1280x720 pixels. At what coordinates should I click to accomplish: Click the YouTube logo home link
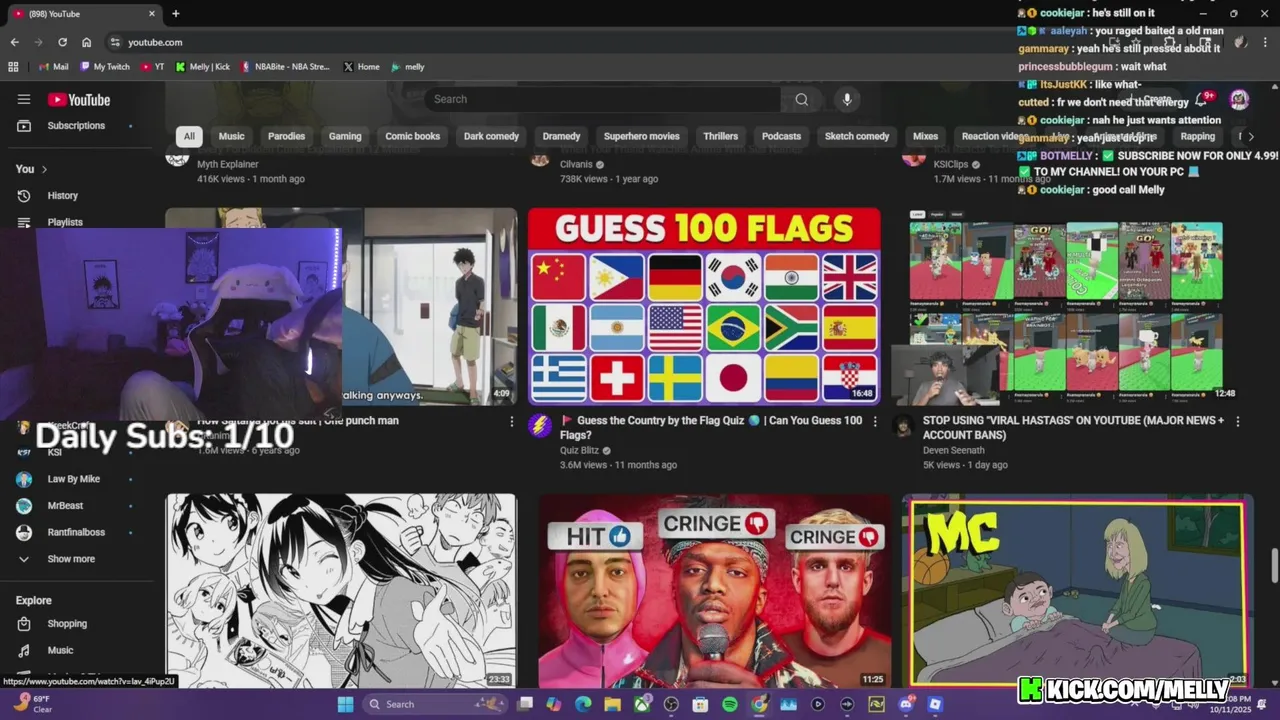click(x=78, y=99)
